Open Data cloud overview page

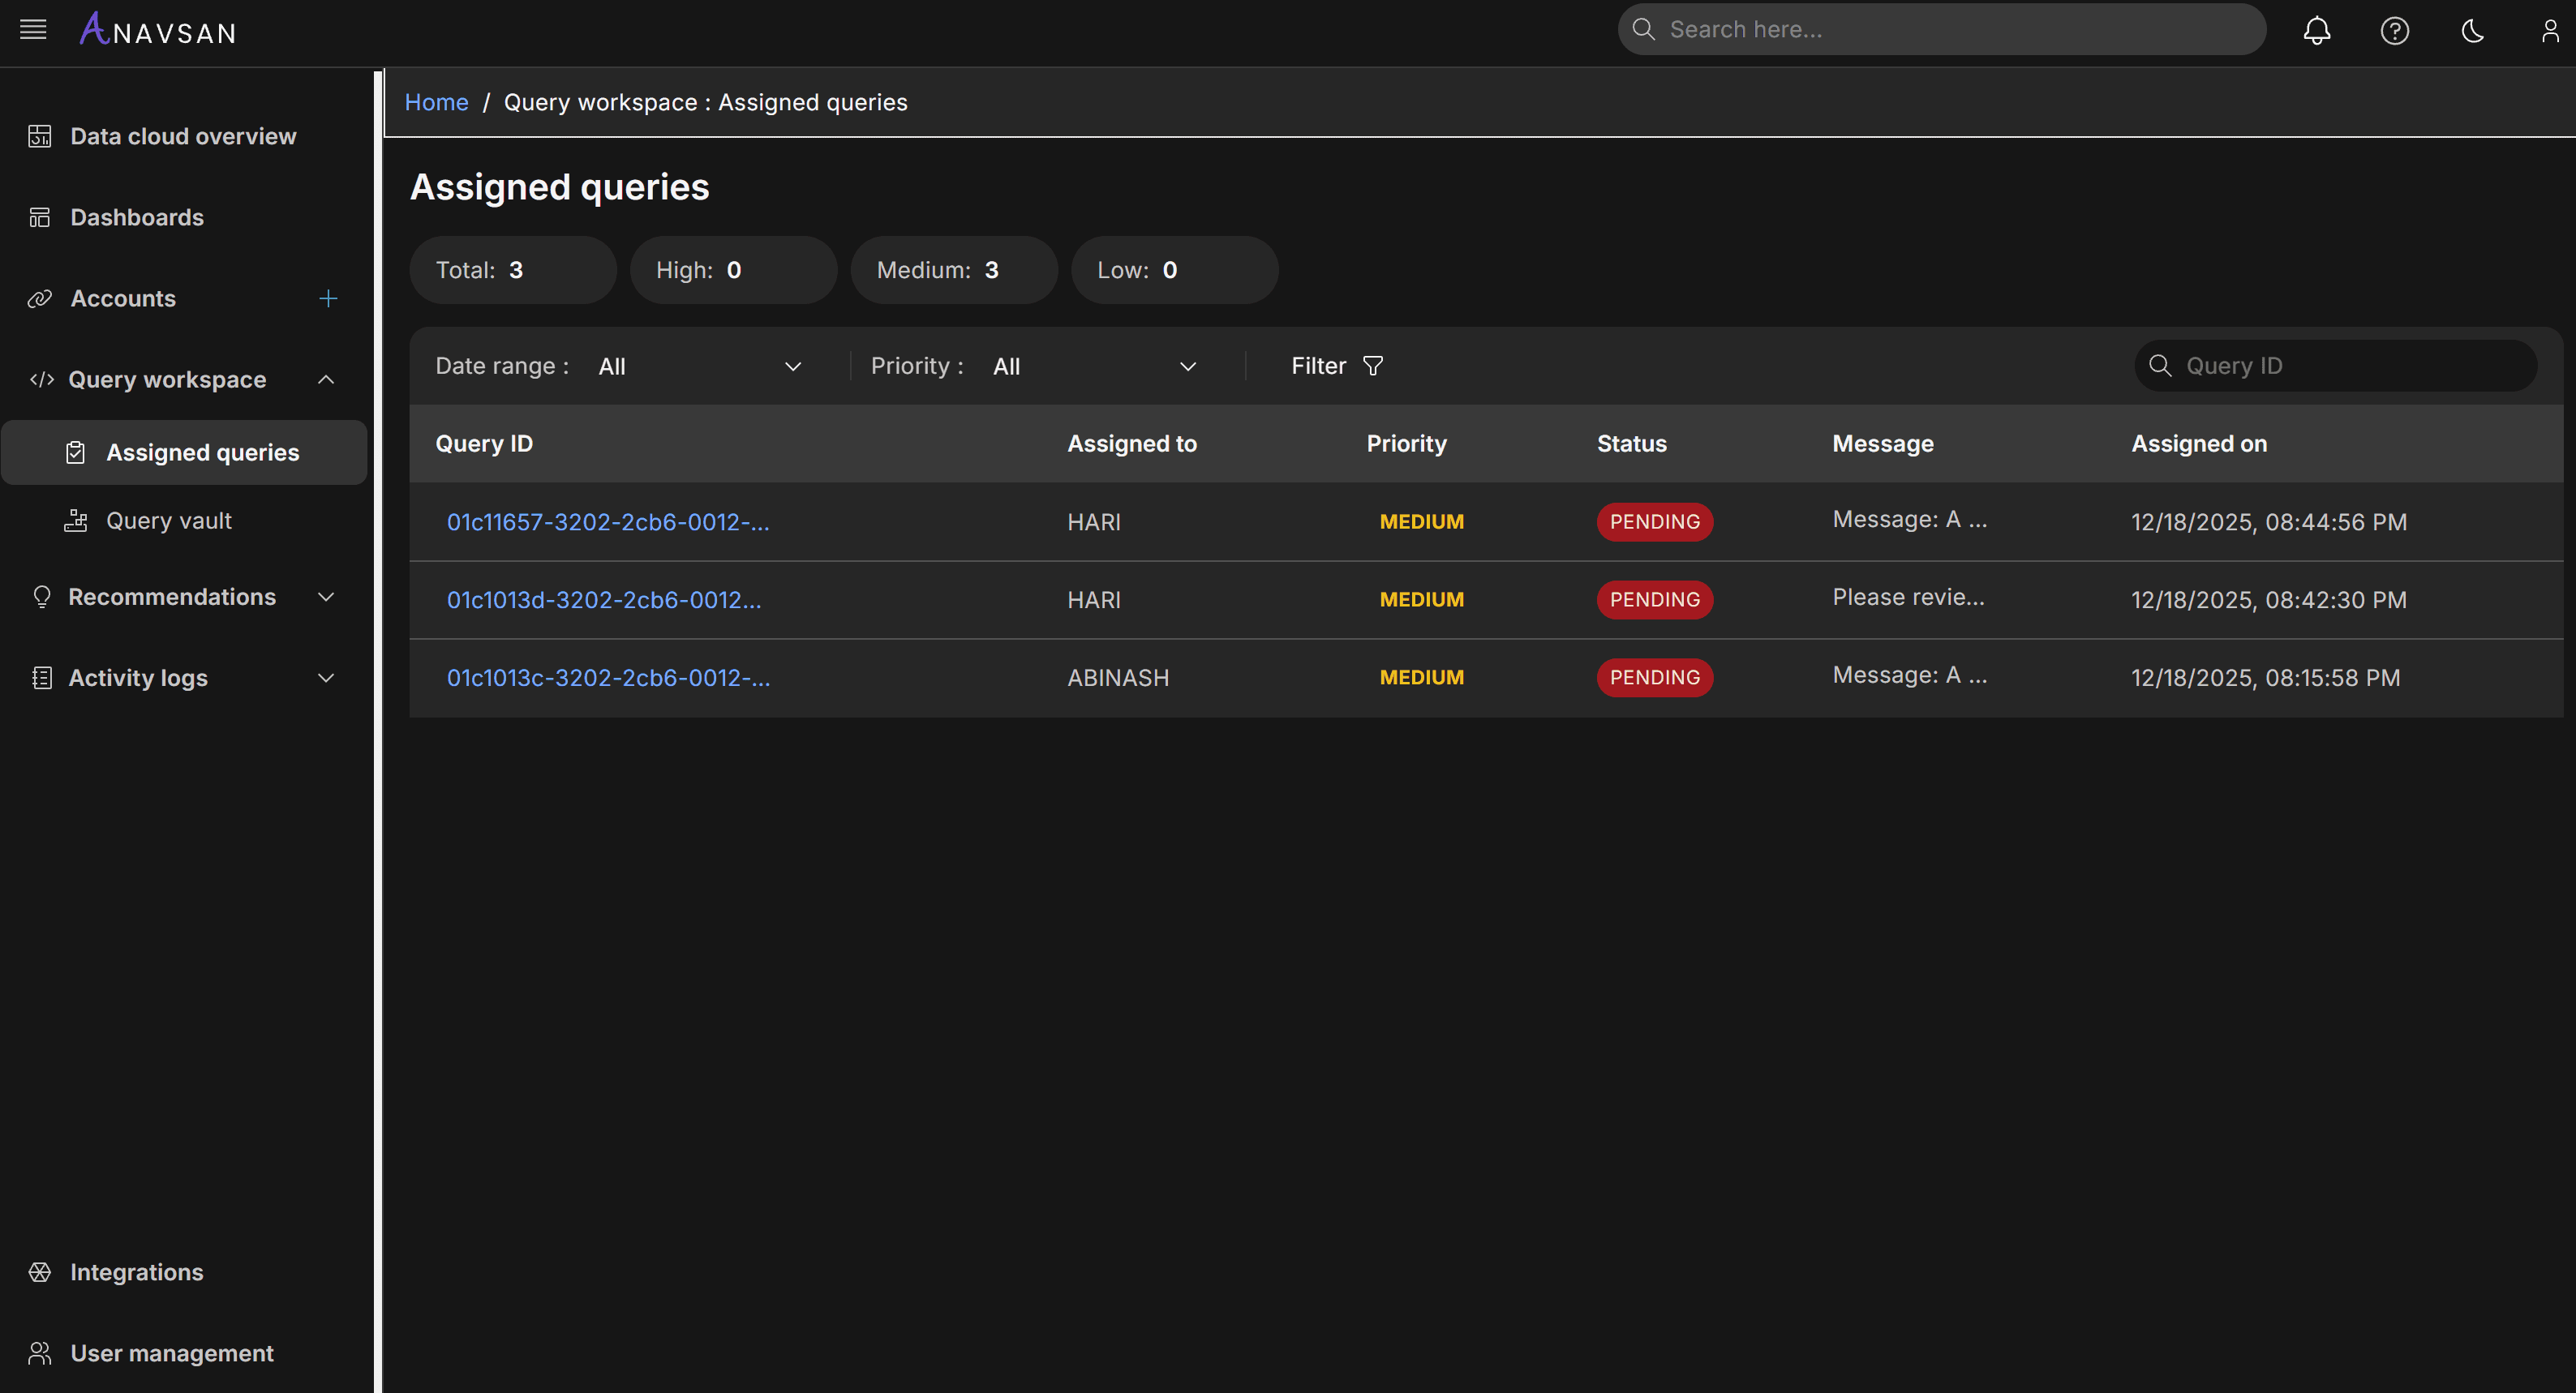(183, 136)
